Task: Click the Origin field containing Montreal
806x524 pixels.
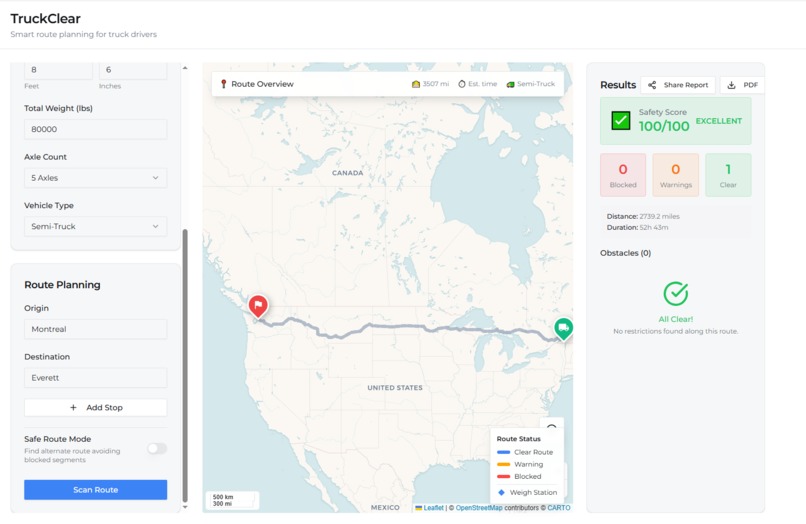Action: pyautogui.click(x=96, y=329)
